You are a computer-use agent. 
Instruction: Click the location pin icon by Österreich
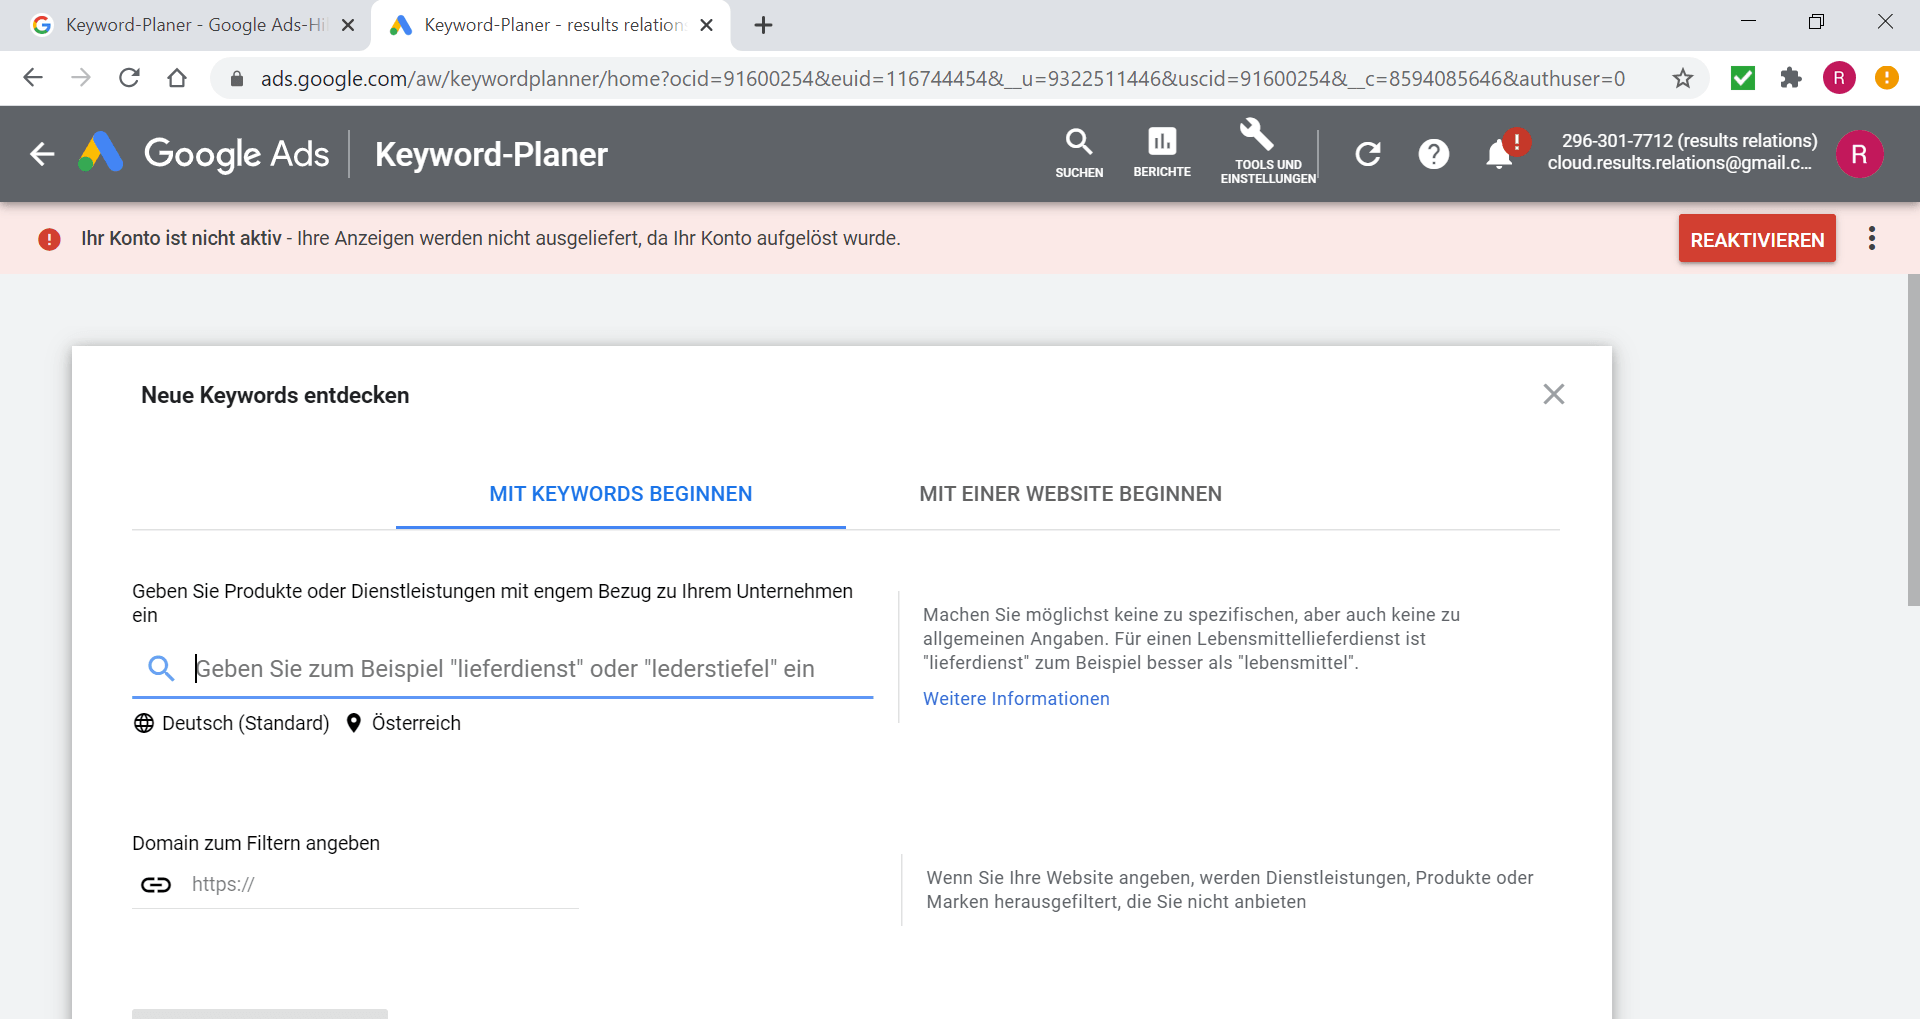(353, 723)
